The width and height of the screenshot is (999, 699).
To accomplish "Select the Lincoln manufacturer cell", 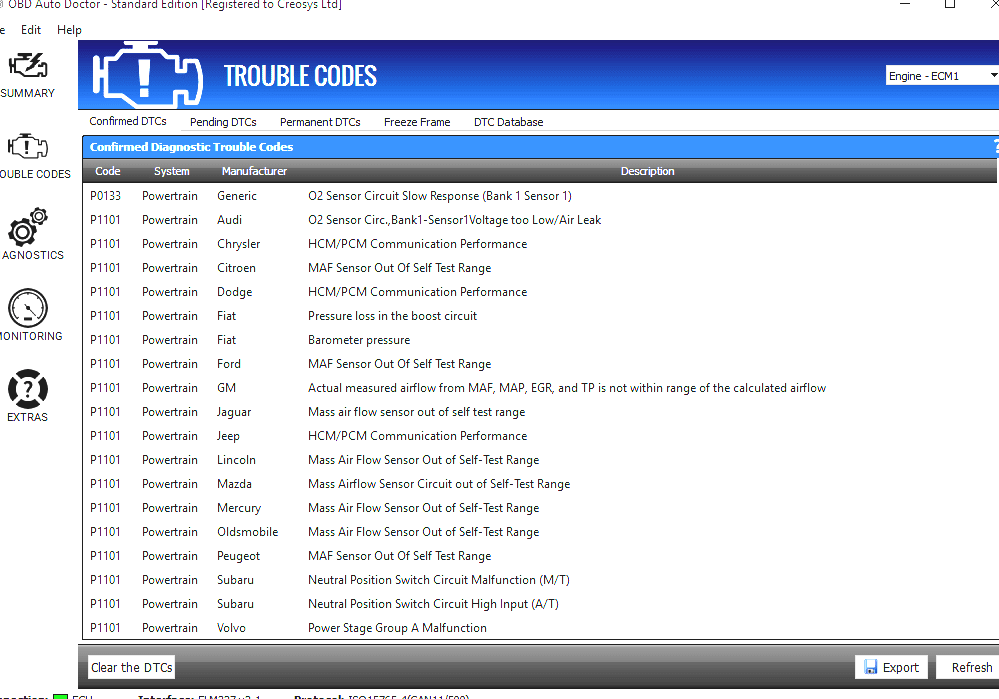I will 236,460.
